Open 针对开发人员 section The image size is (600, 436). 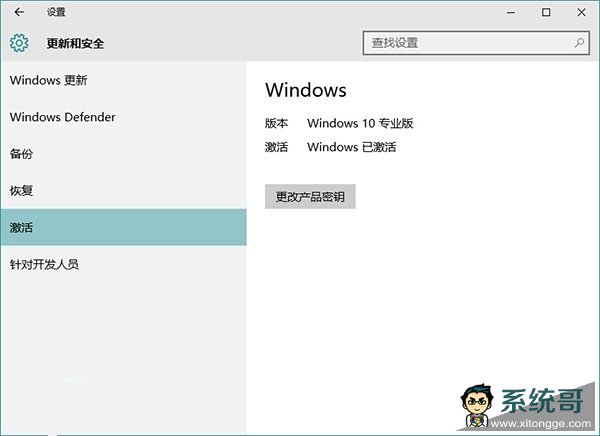[124, 264]
